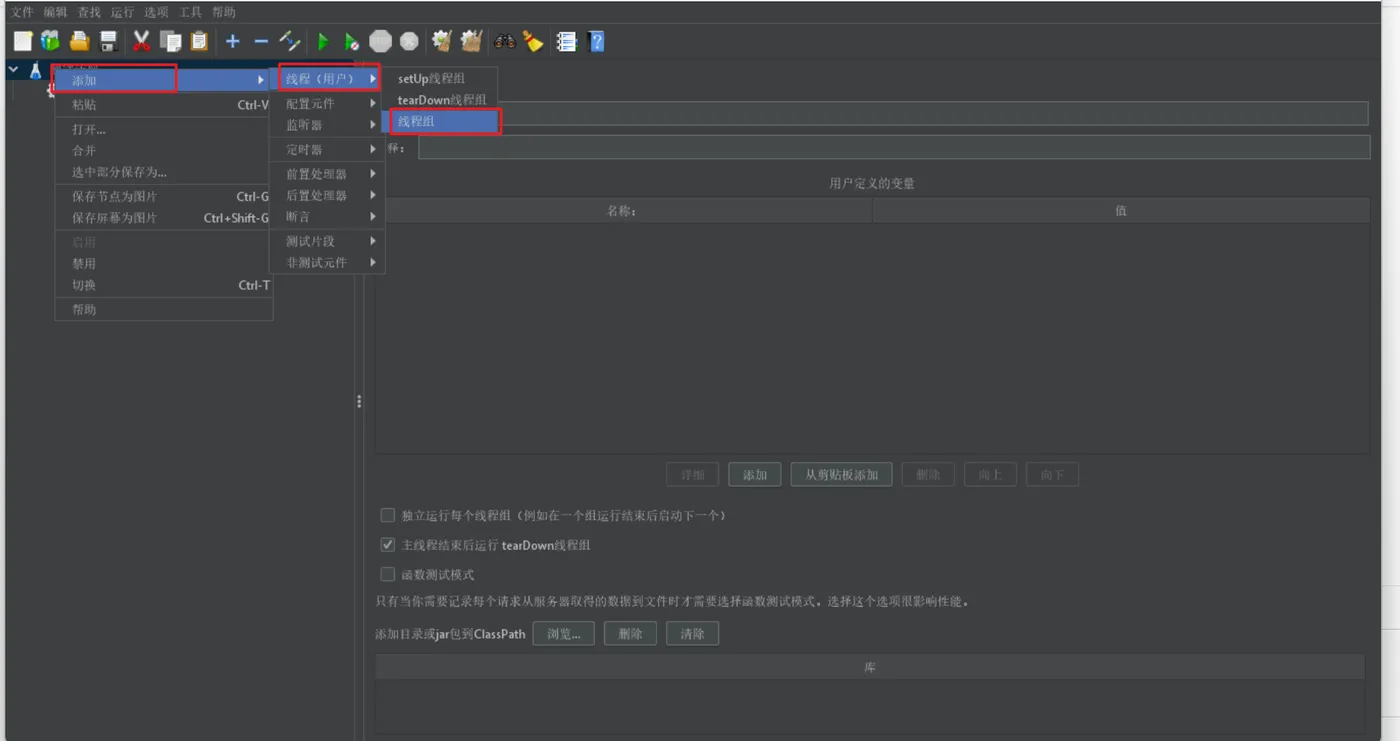Viewport: 1400px width, 741px height.
Task: Select the flask Test Plan tree icon
Action: 35,70
